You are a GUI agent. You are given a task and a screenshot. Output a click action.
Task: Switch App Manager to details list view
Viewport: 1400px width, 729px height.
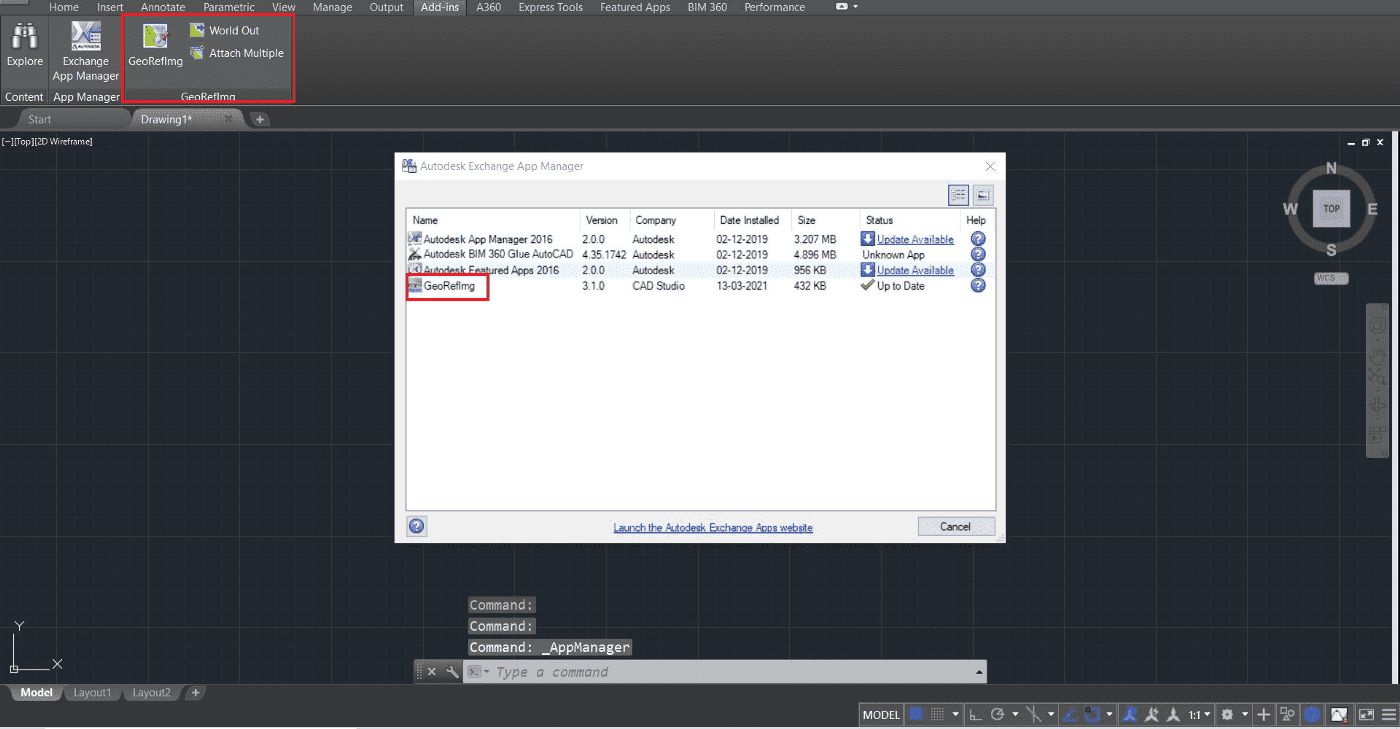[x=959, y=195]
